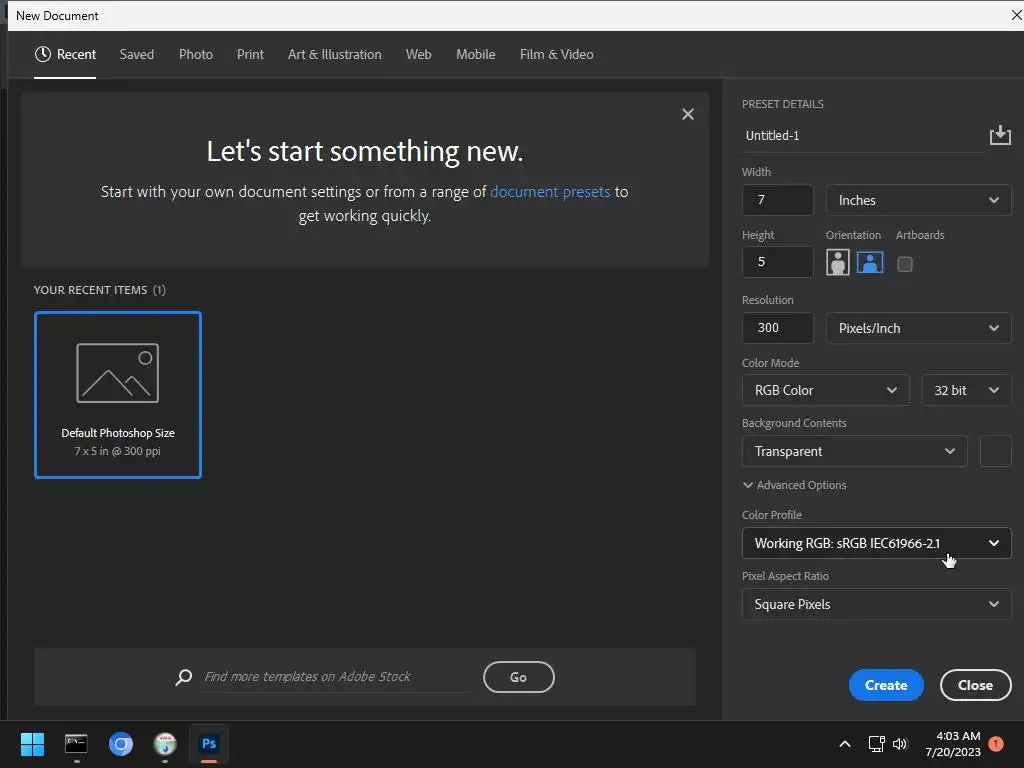Switch to the Saved tab
Screen dimensions: 1024x768
(x=136, y=54)
